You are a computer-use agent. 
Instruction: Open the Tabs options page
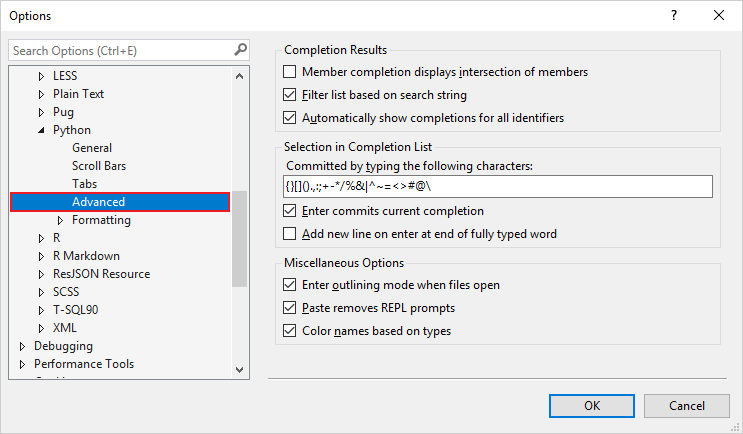point(85,184)
